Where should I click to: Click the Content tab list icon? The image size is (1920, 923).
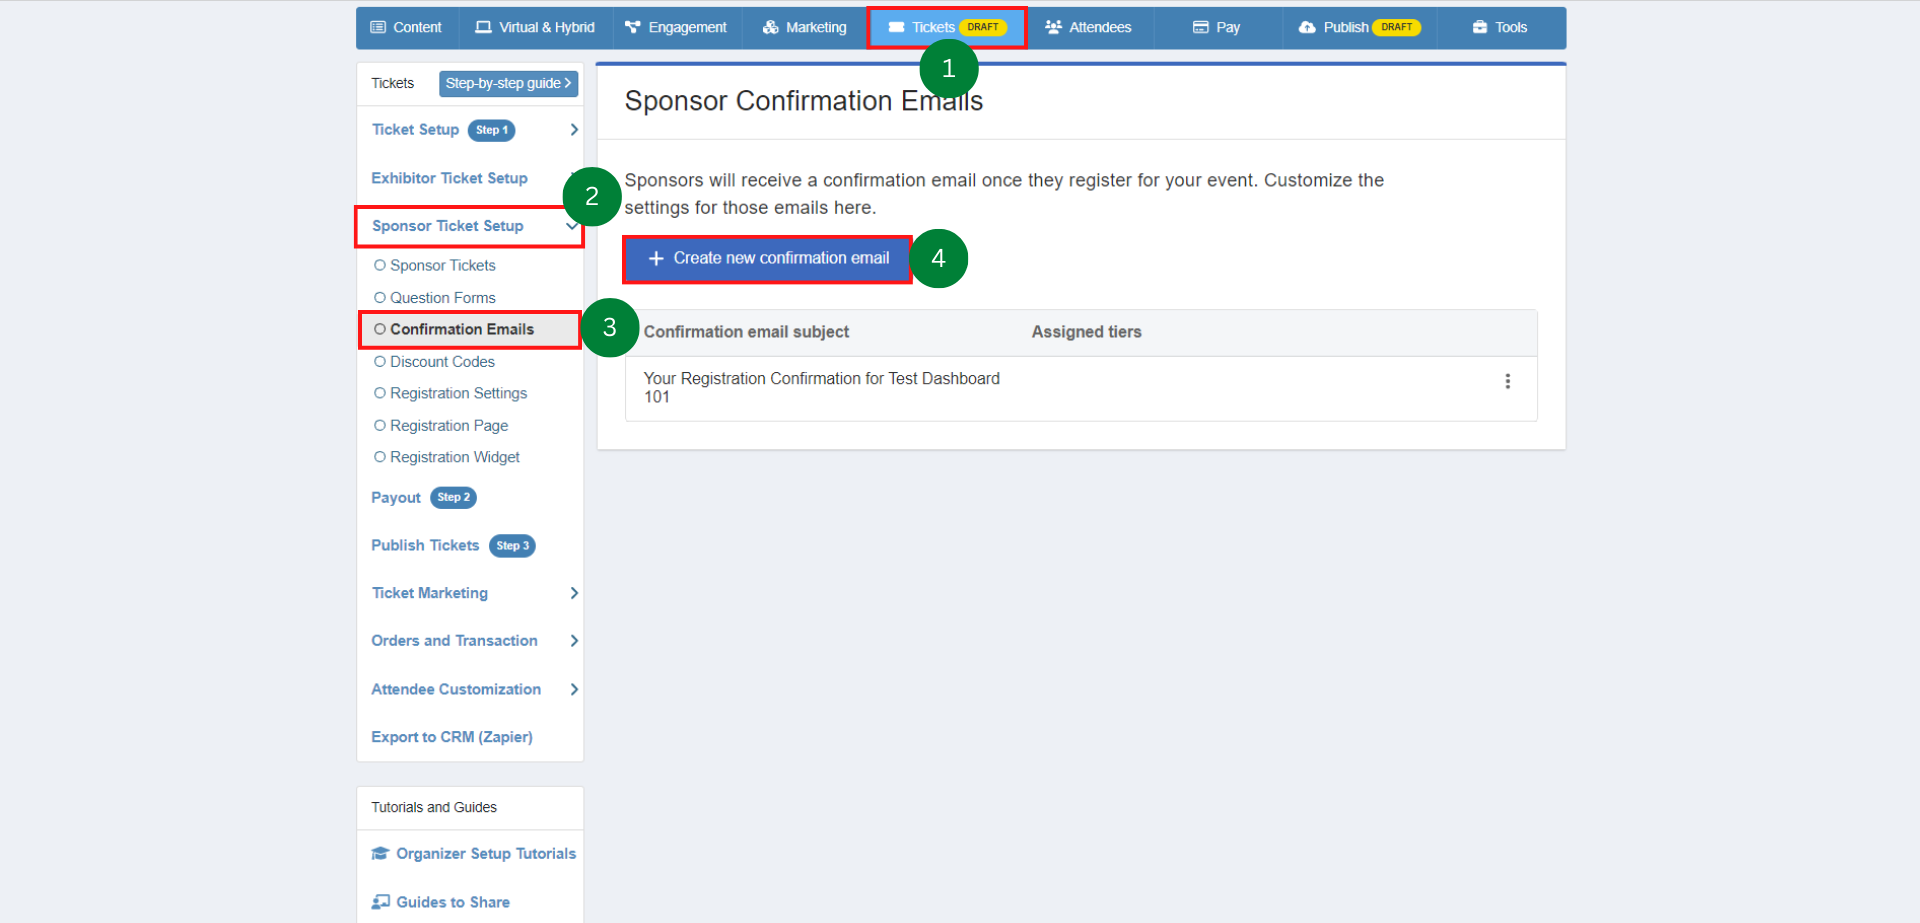[378, 27]
